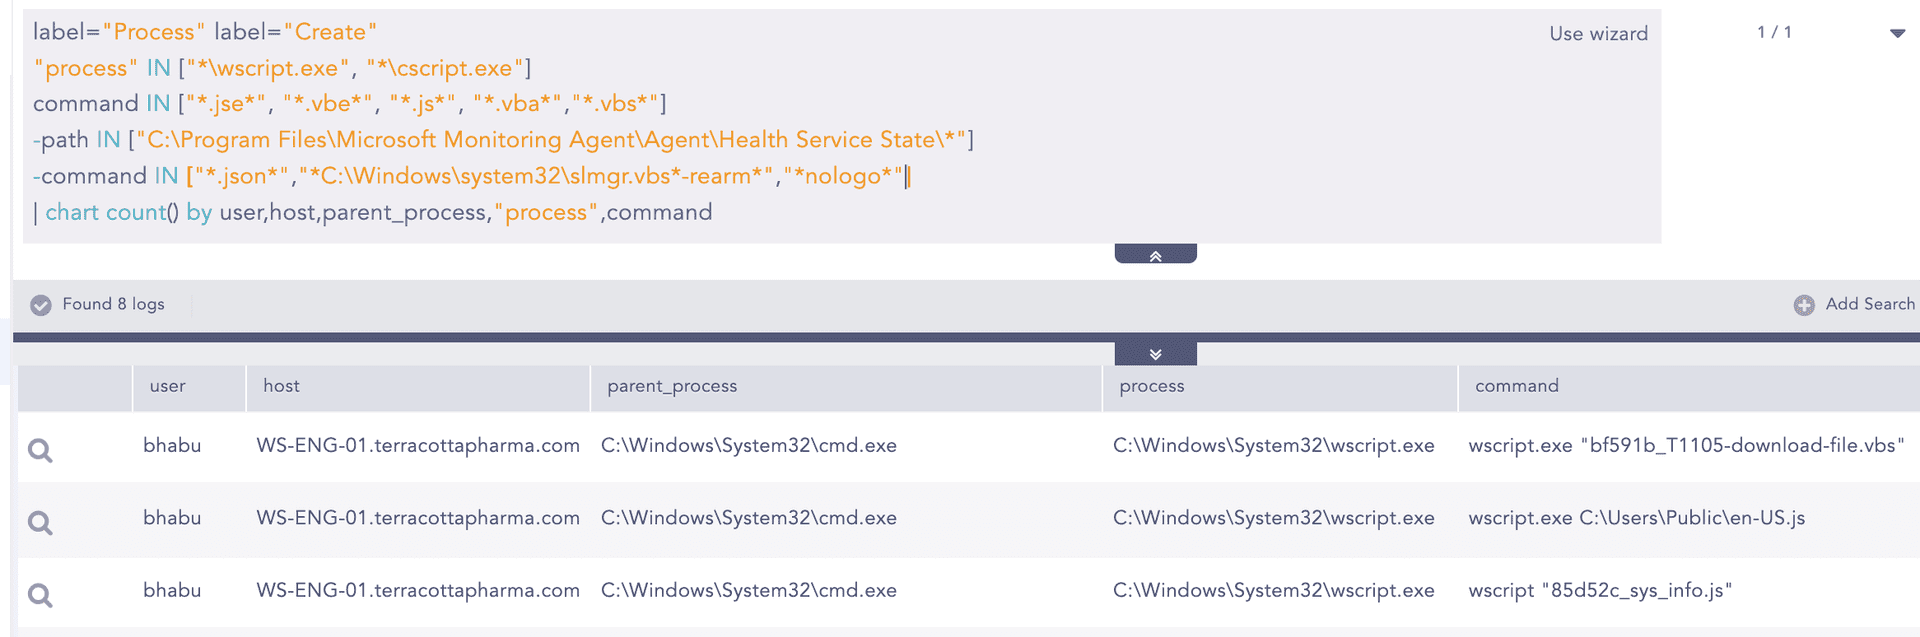Screen dimensions: 1920x637
Task: Collapse query box using up chevrons
Action: point(1155,255)
